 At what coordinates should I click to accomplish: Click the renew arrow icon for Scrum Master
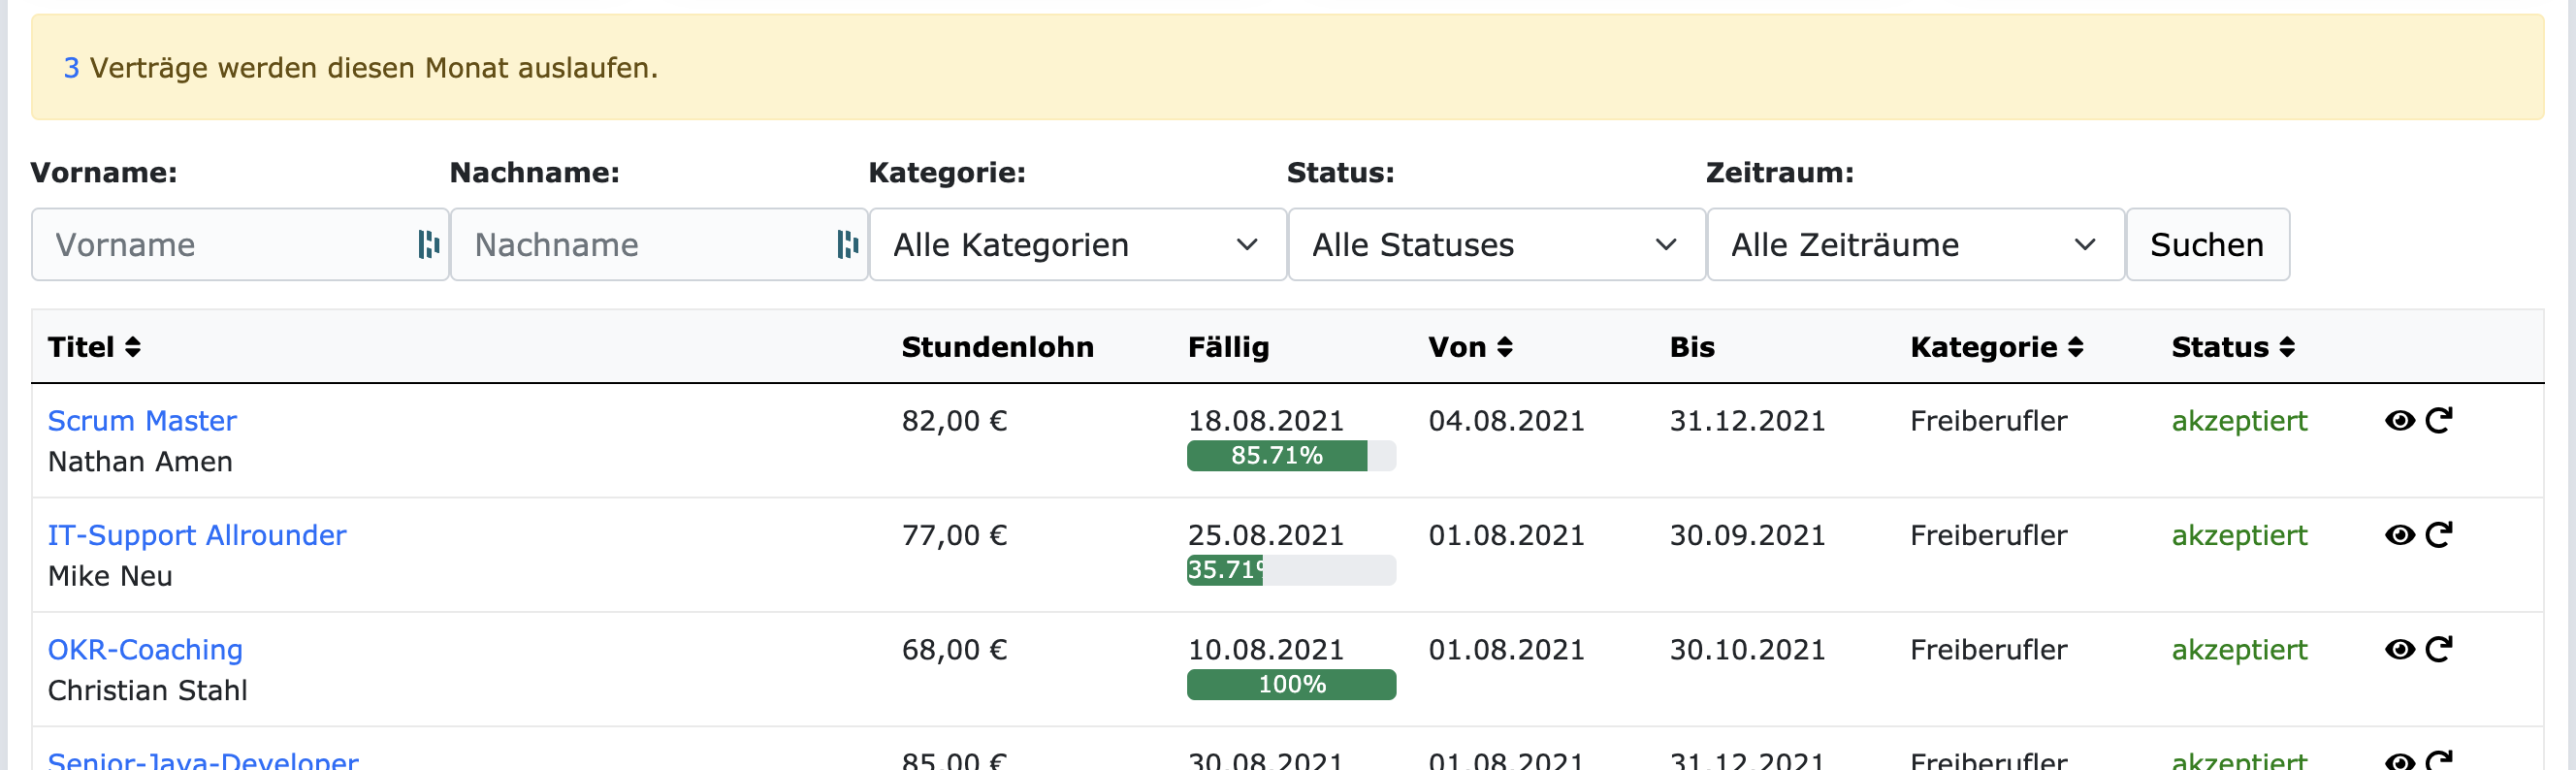tap(2439, 421)
